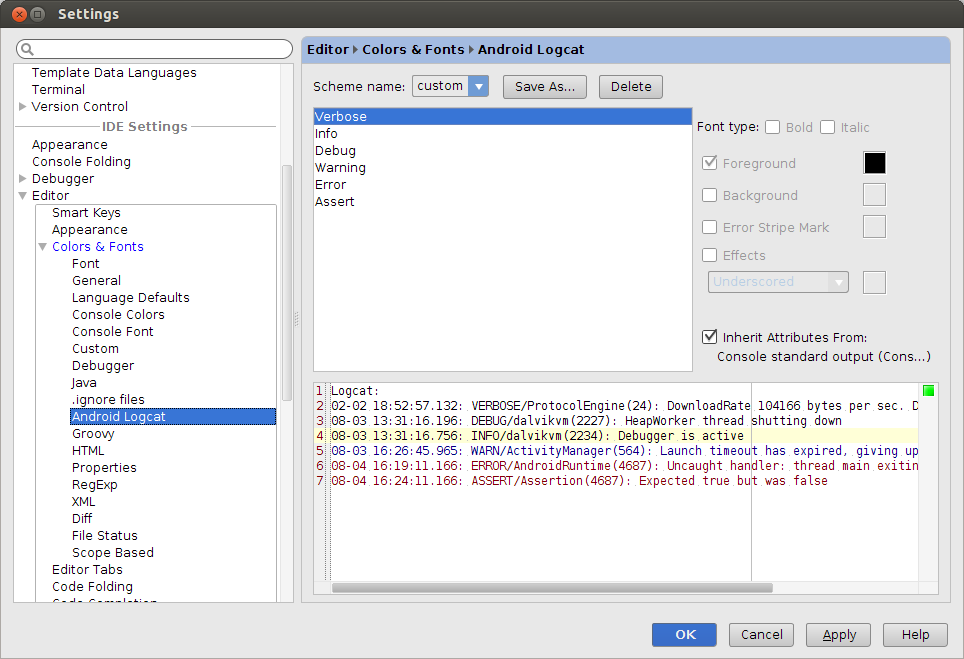Pick the Foreground color swatch
Image resolution: width=964 pixels, height=659 pixels.
(x=874, y=163)
